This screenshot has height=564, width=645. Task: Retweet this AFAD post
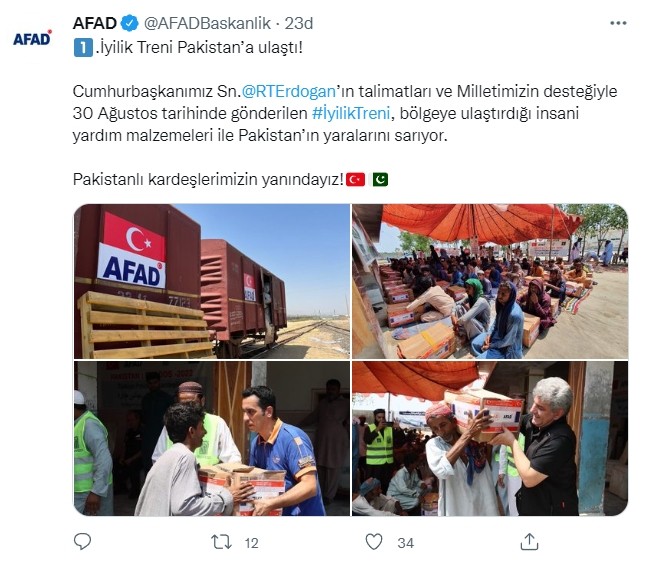[221, 542]
